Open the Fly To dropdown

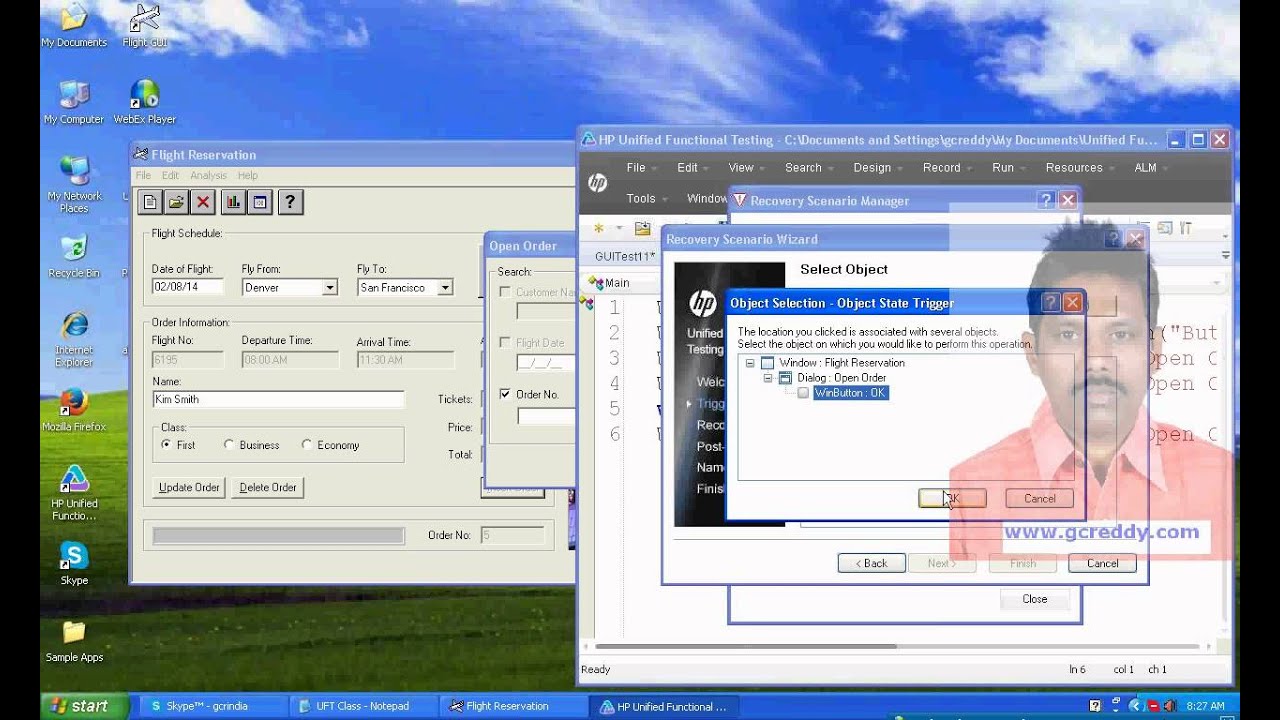click(x=445, y=288)
